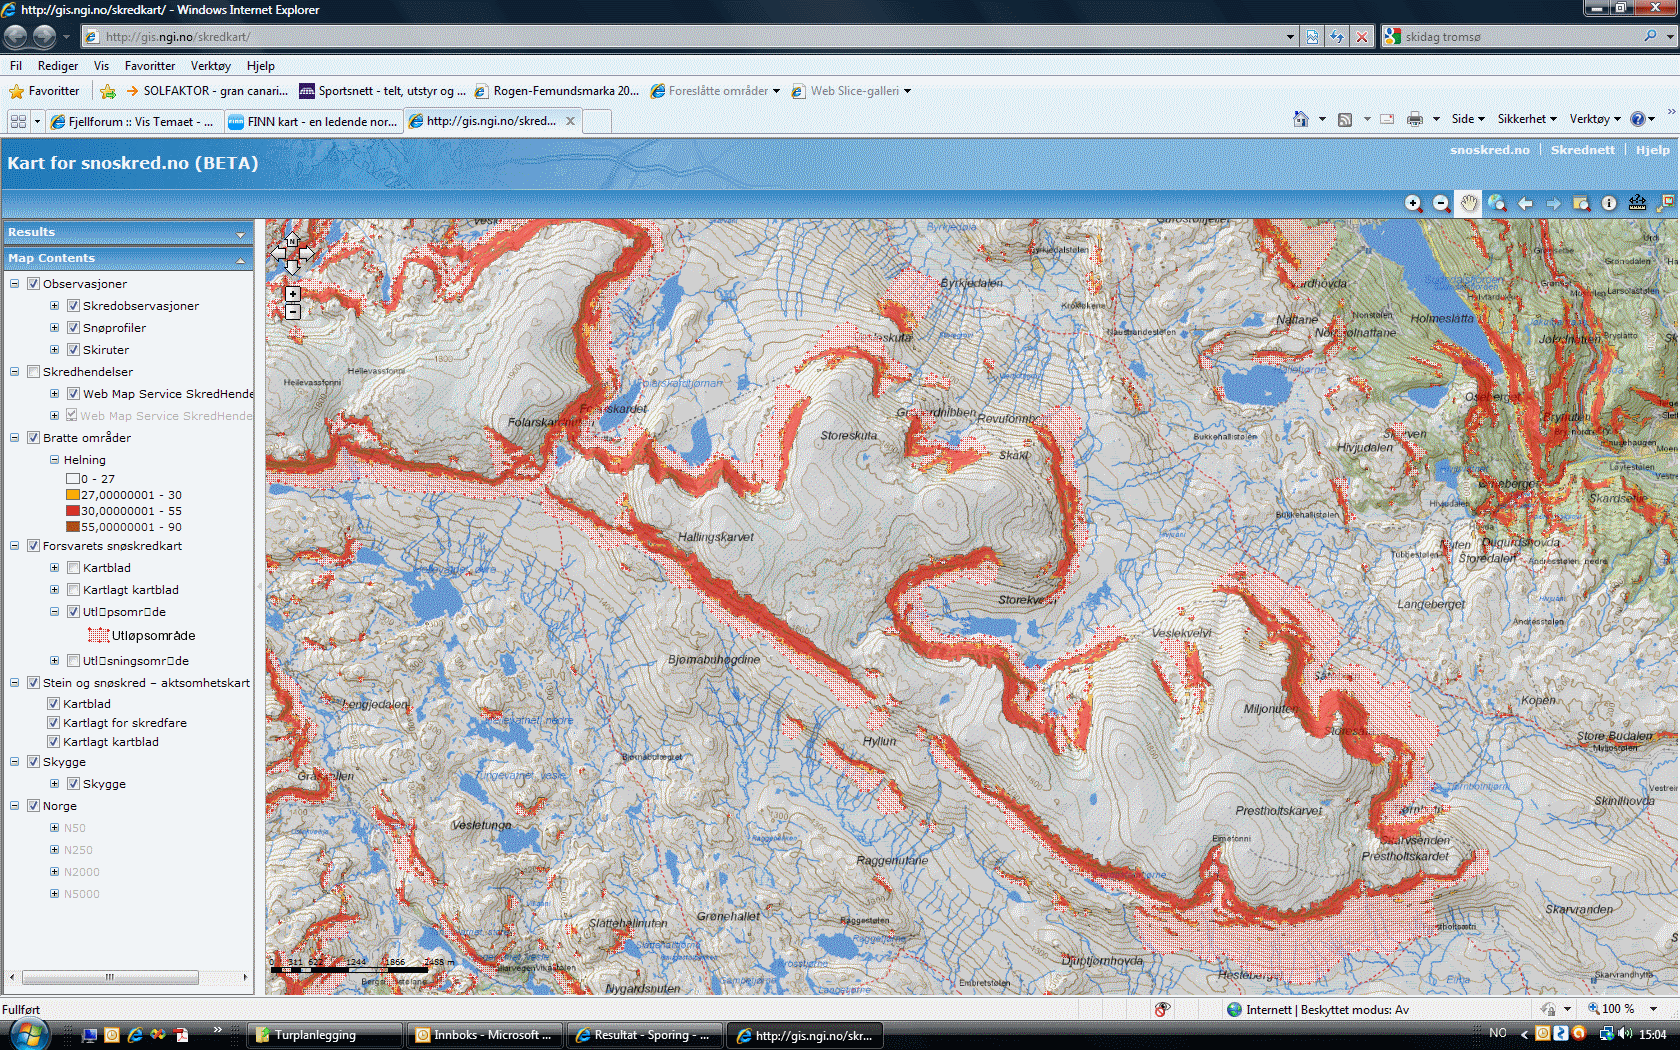This screenshot has height=1050, width=1680.
Task: Select the zoom in magnifier tool
Action: tap(1413, 203)
